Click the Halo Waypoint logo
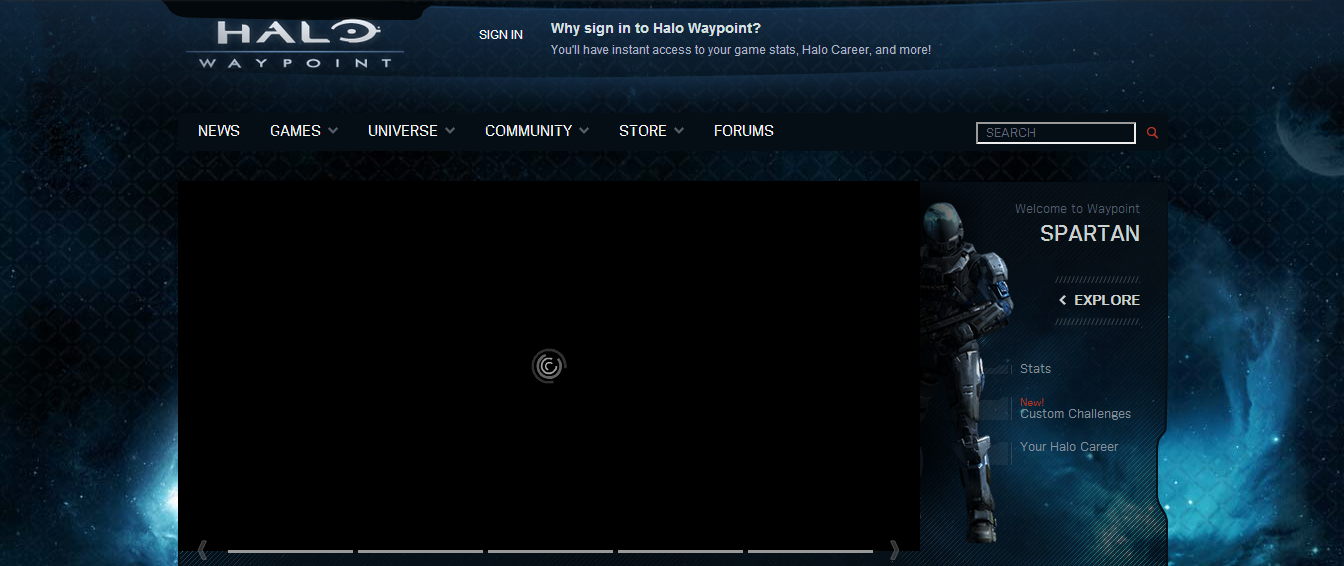 tap(294, 44)
